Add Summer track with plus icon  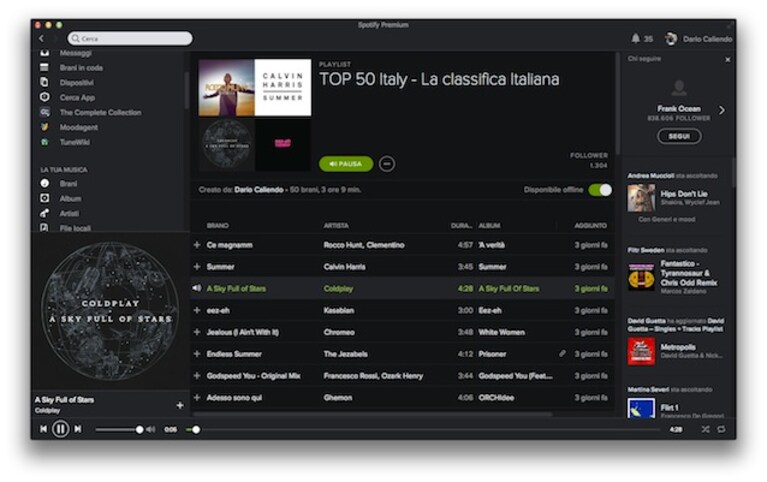[197, 267]
